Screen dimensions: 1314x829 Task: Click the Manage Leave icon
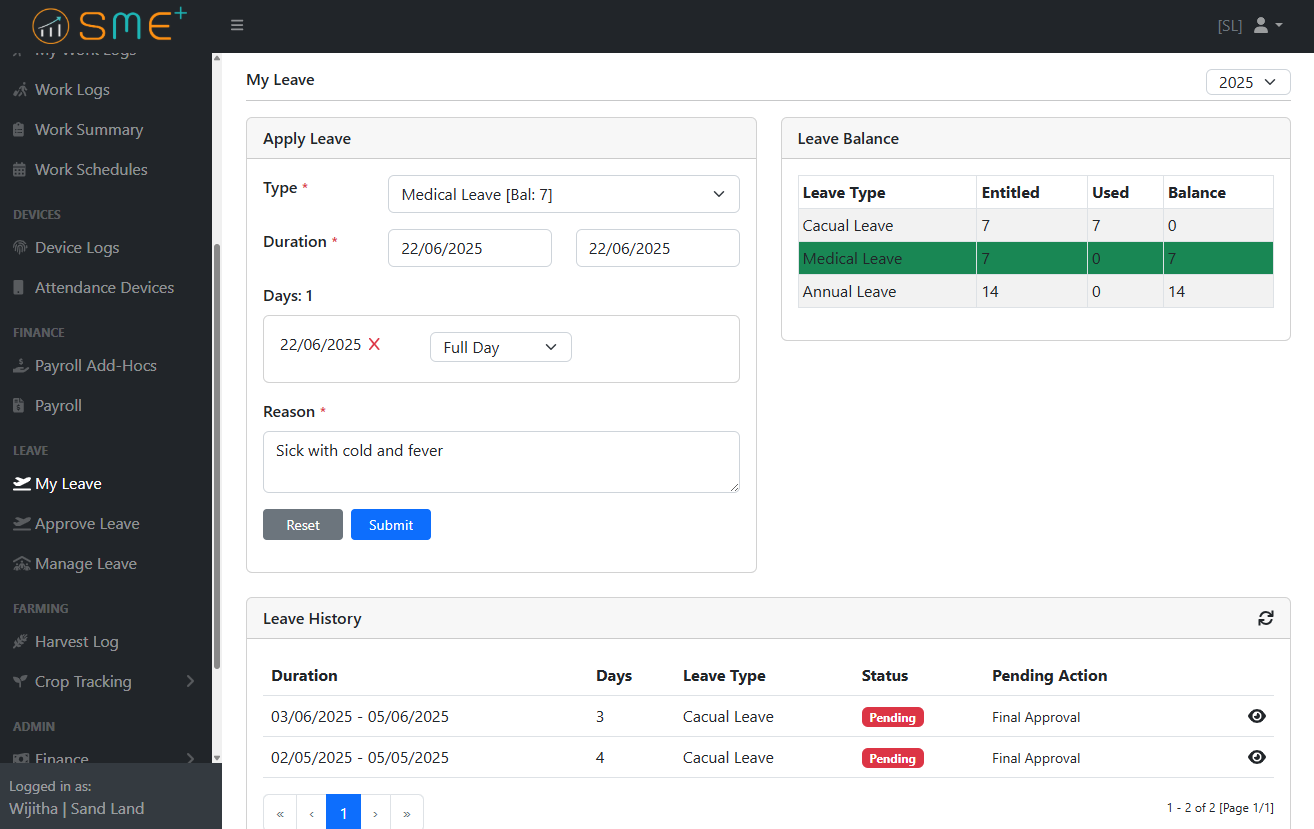pos(21,563)
